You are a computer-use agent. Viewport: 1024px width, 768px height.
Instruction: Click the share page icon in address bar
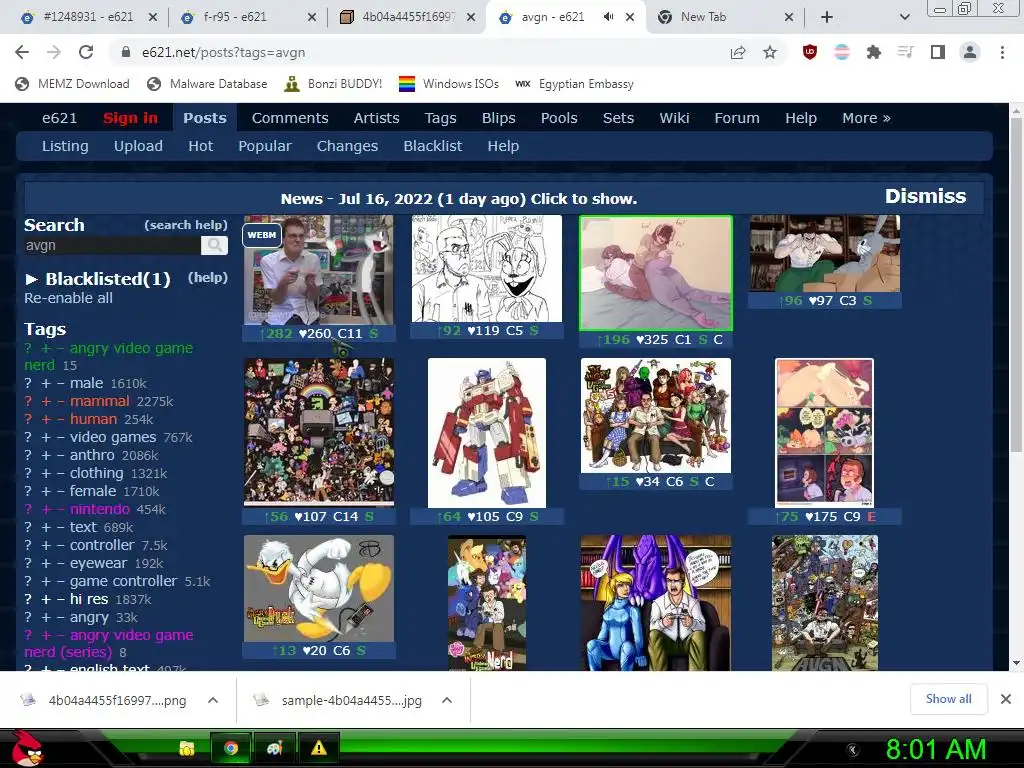(738, 52)
